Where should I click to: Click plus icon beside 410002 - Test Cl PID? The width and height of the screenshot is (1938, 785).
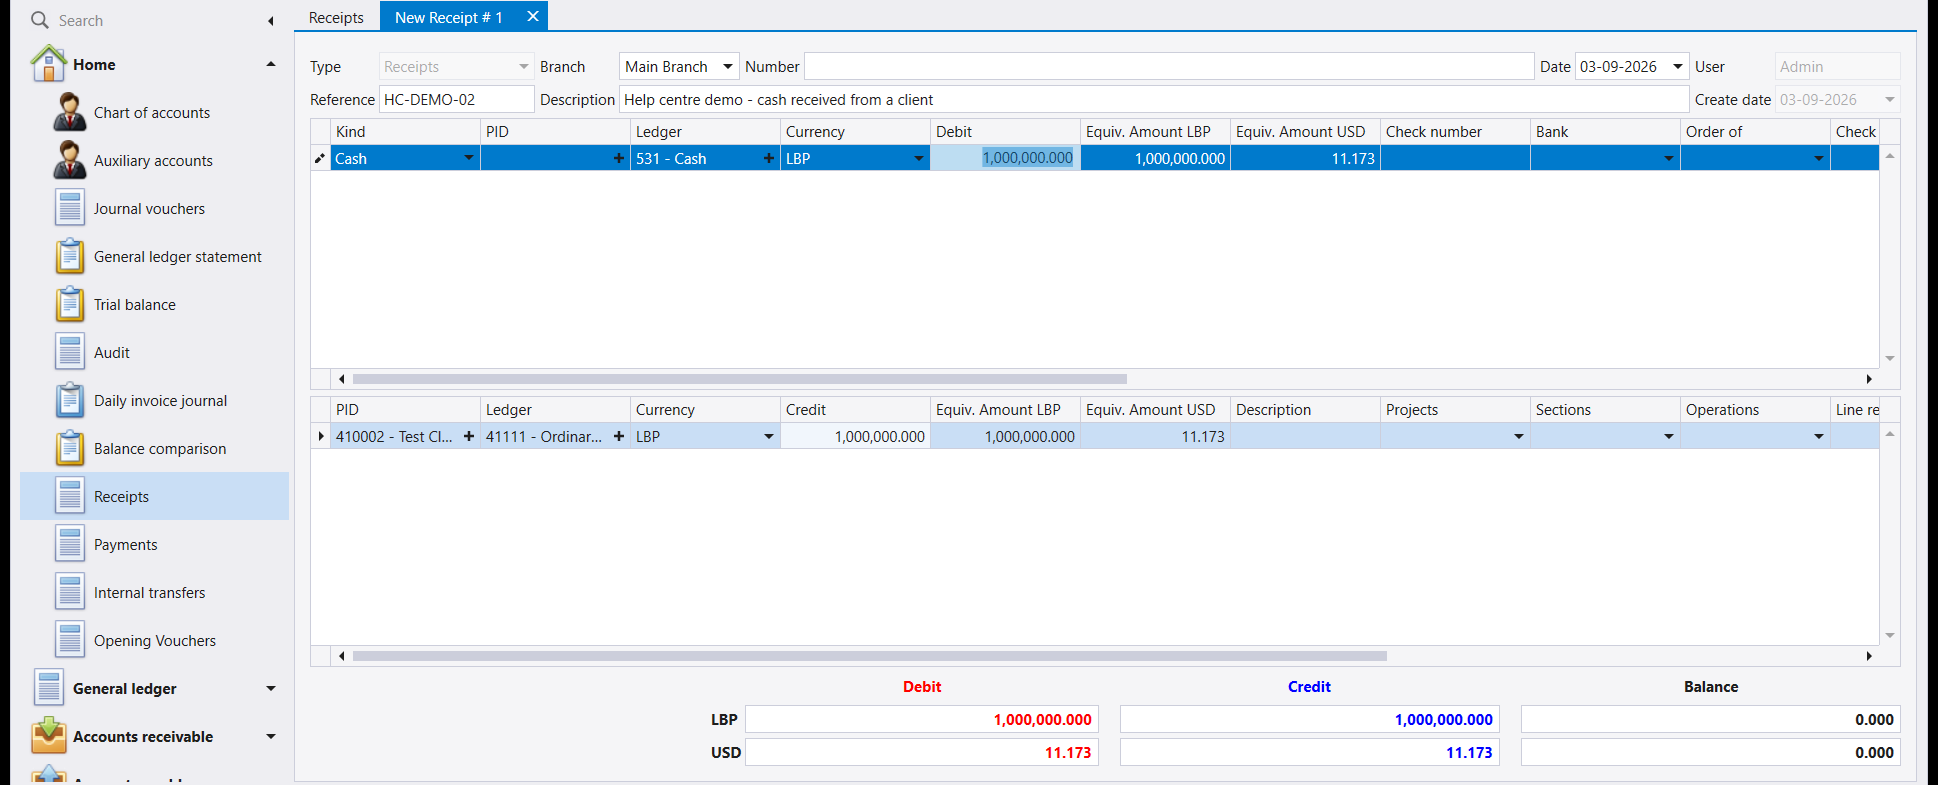(x=468, y=436)
